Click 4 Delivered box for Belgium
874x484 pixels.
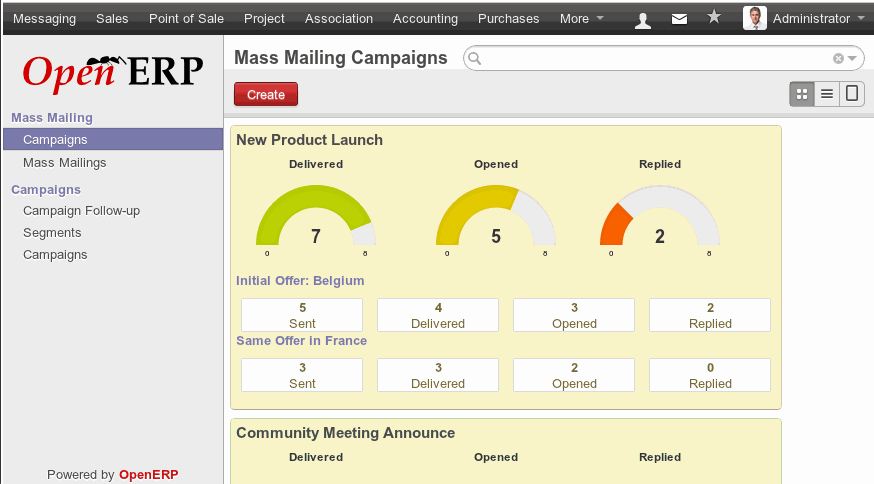[438, 315]
